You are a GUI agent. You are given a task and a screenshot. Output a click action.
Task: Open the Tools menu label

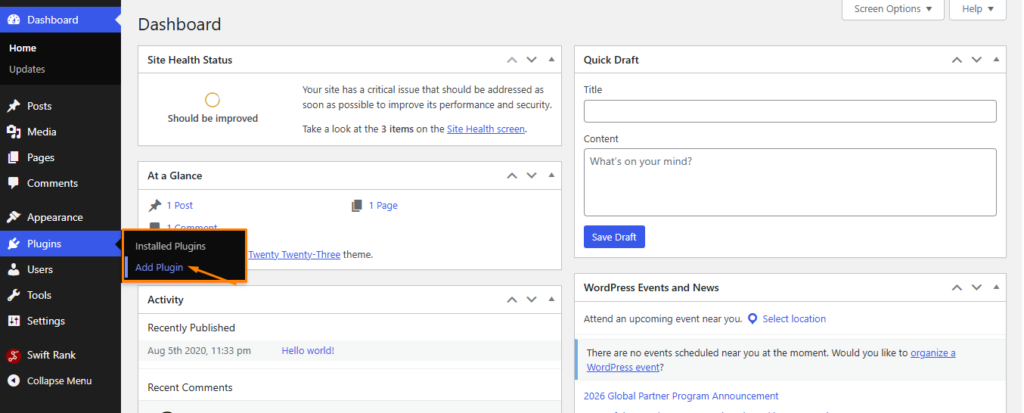coord(39,295)
